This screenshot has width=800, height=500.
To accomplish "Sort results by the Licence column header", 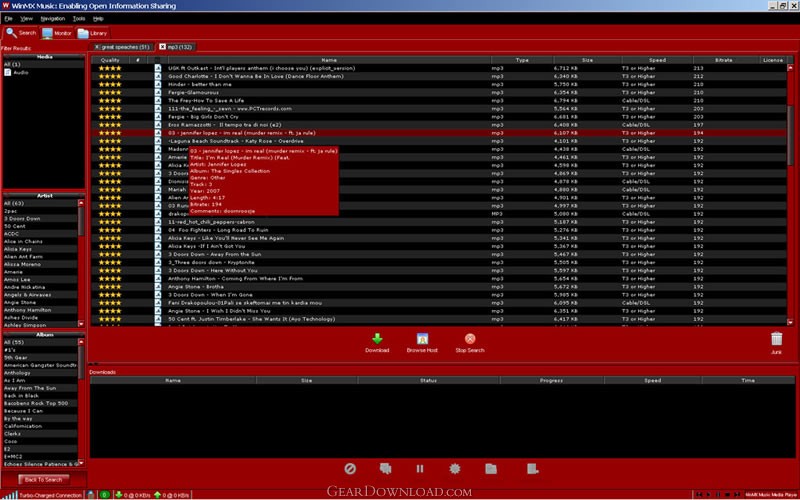I will (773, 60).
